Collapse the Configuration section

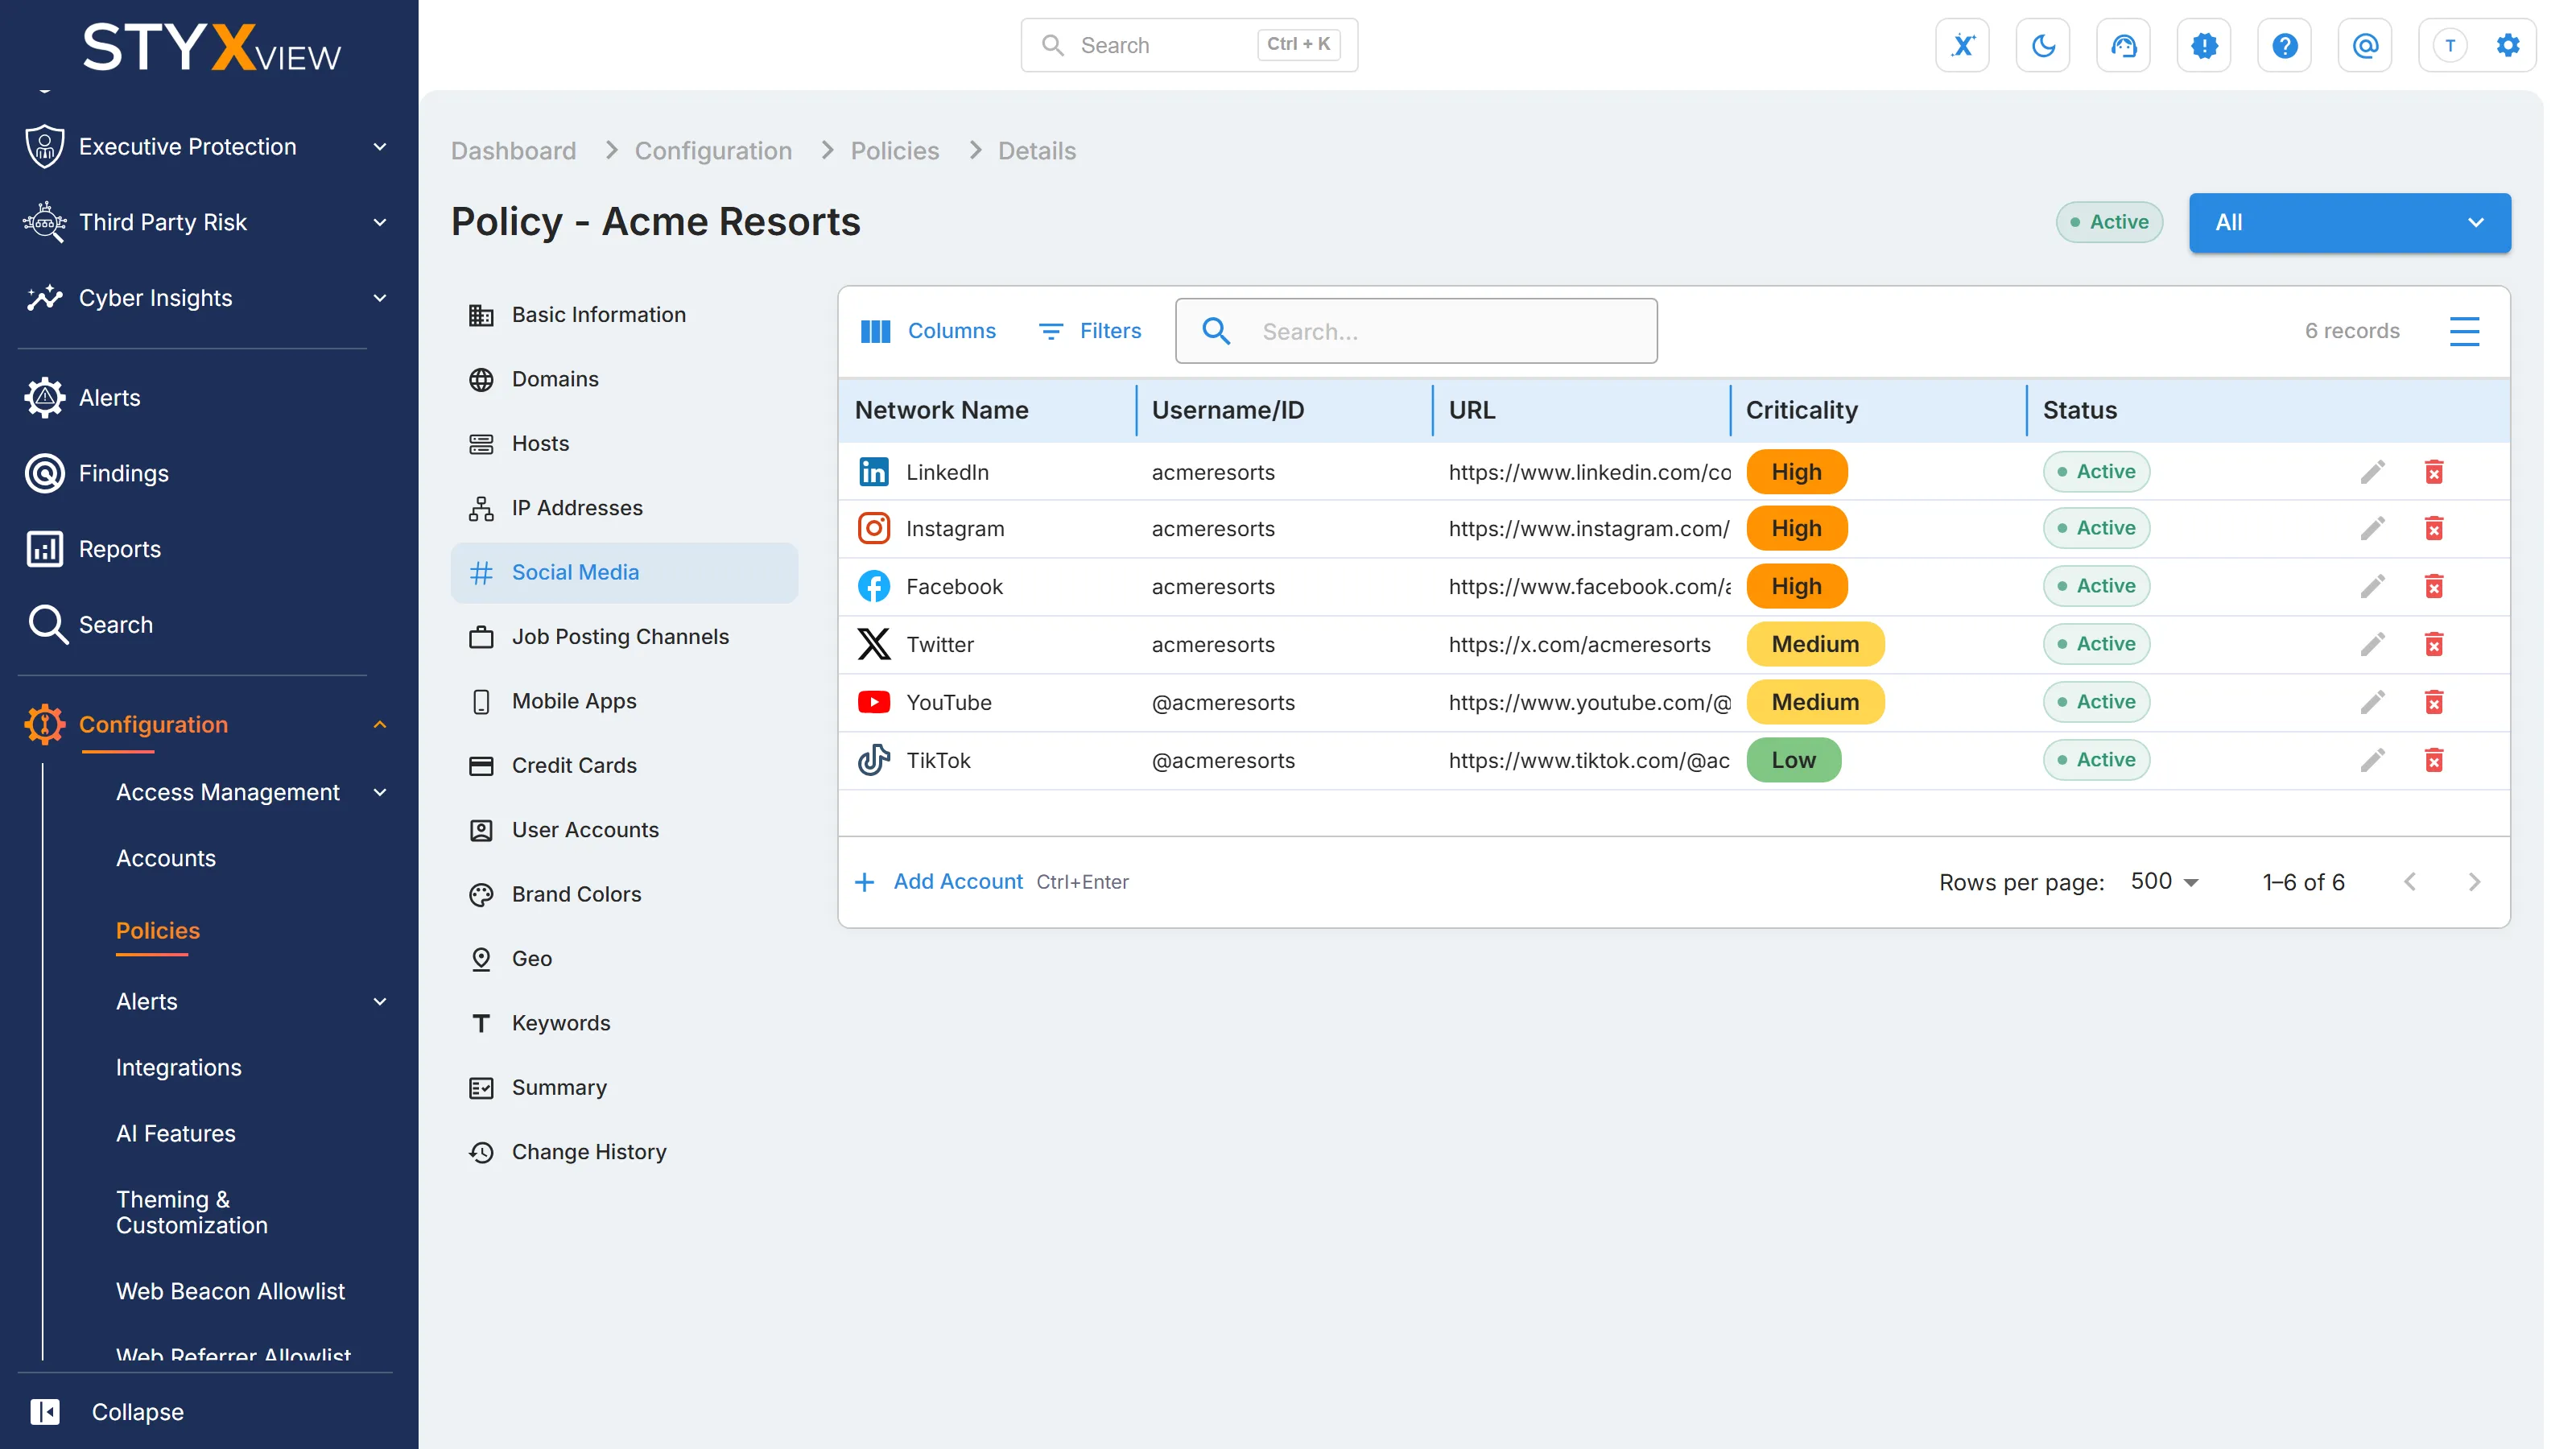(205, 725)
